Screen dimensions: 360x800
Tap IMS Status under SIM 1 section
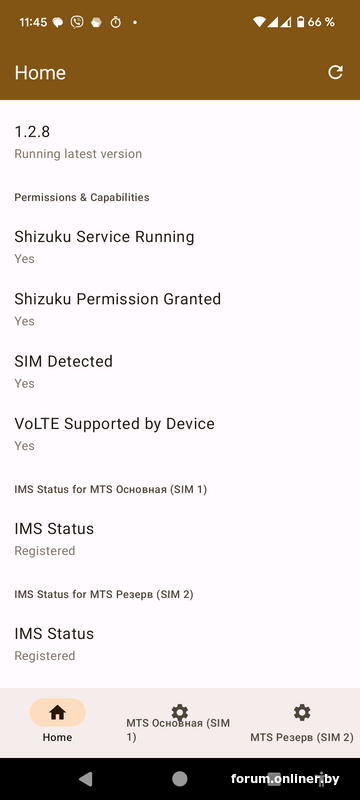point(180,539)
